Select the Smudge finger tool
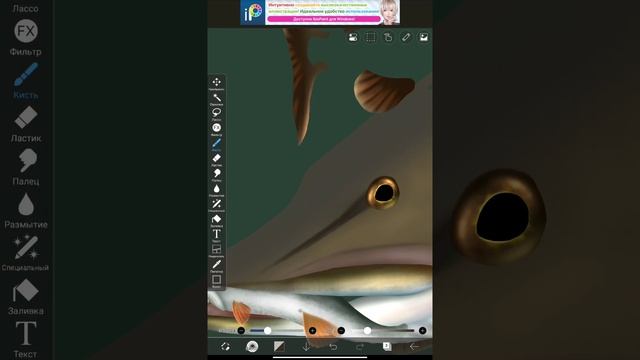Image resolution: width=640 pixels, height=360 pixels. (216, 175)
